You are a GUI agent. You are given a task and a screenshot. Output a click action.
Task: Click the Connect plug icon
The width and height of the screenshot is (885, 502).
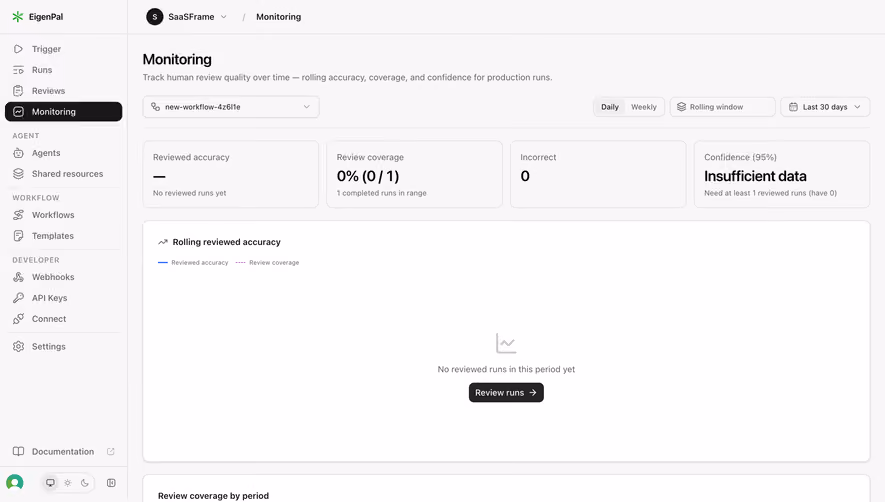point(19,319)
